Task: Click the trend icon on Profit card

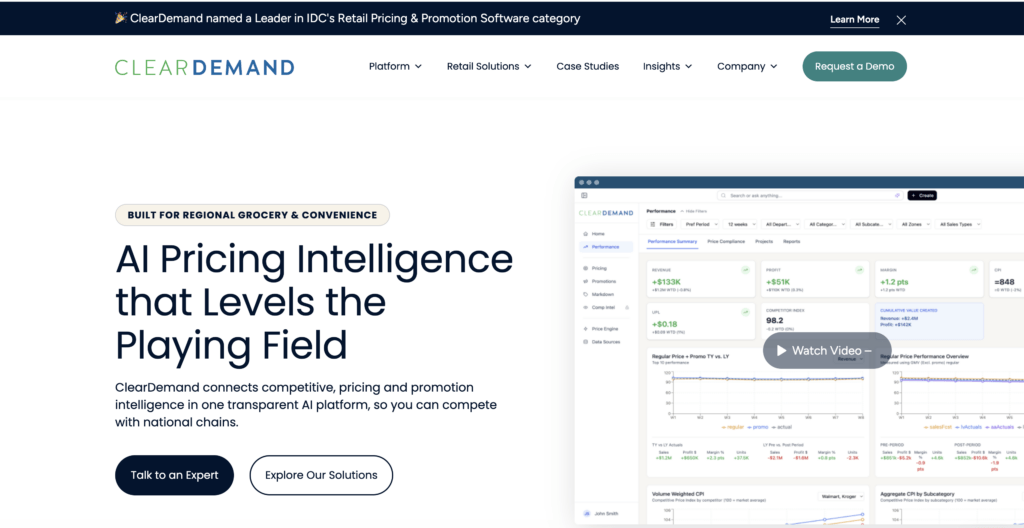Action: click(x=859, y=269)
